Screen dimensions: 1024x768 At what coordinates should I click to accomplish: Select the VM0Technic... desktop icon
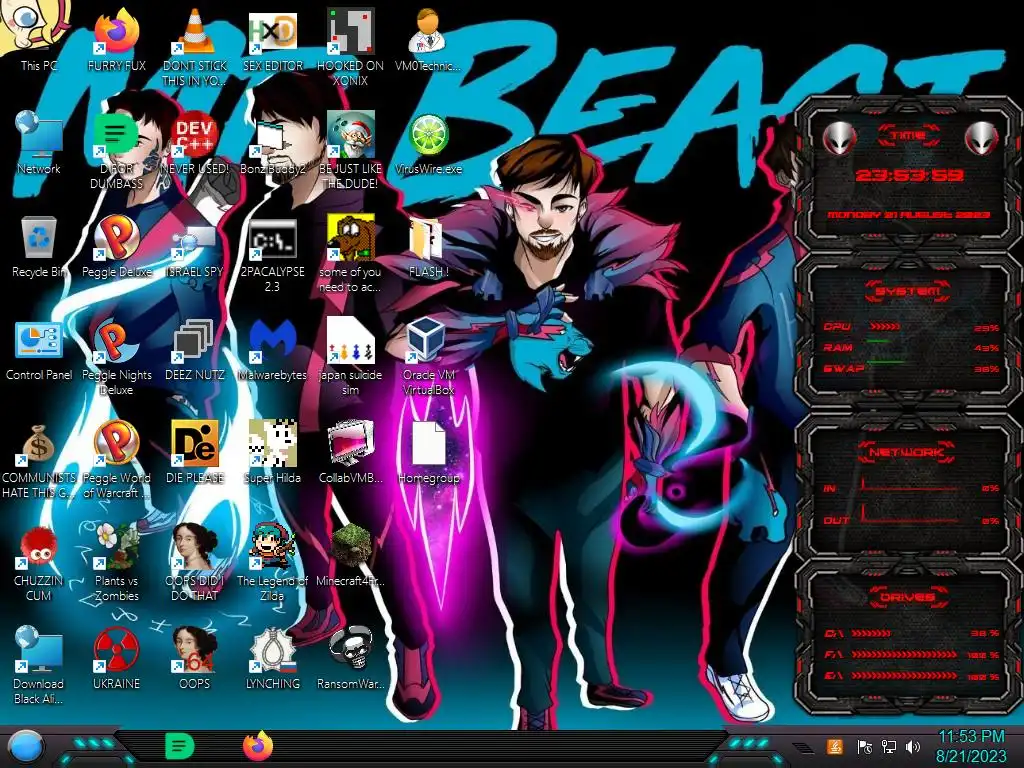coord(428,39)
